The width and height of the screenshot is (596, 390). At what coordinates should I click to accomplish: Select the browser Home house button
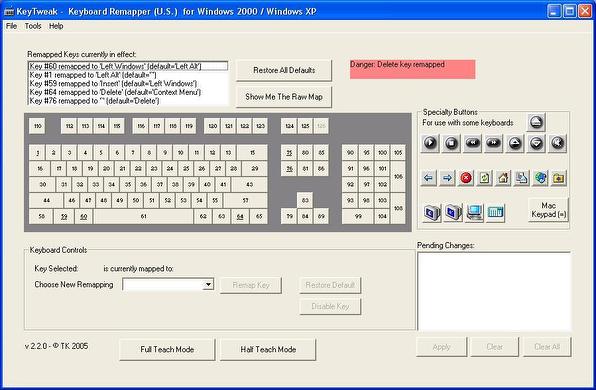coord(503,178)
